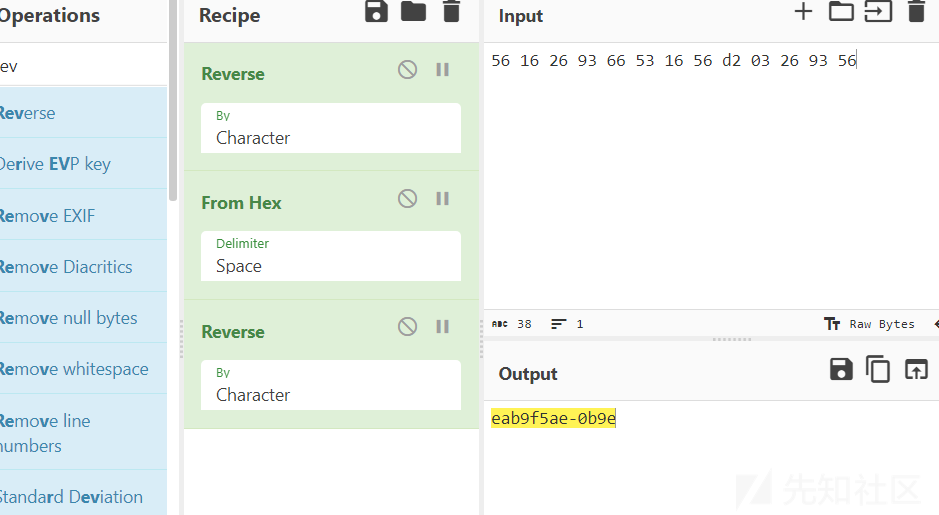Set breakpoint on last Reverse operation
Screen dimensions: 939x515
[443, 326]
